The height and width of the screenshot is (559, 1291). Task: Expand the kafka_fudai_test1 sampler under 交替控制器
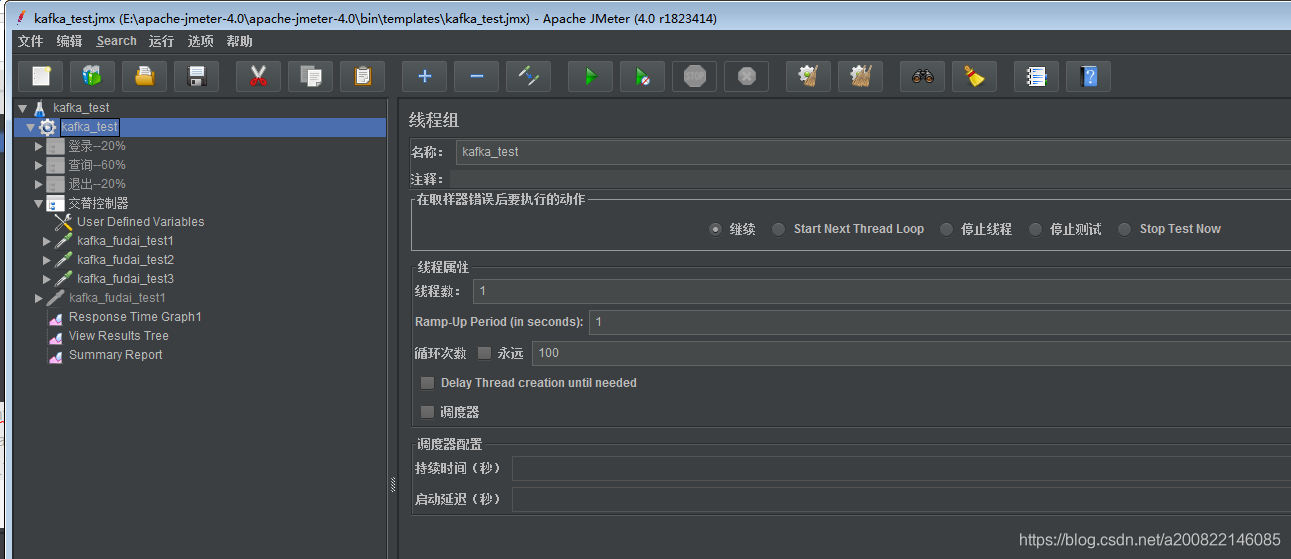tap(47, 241)
